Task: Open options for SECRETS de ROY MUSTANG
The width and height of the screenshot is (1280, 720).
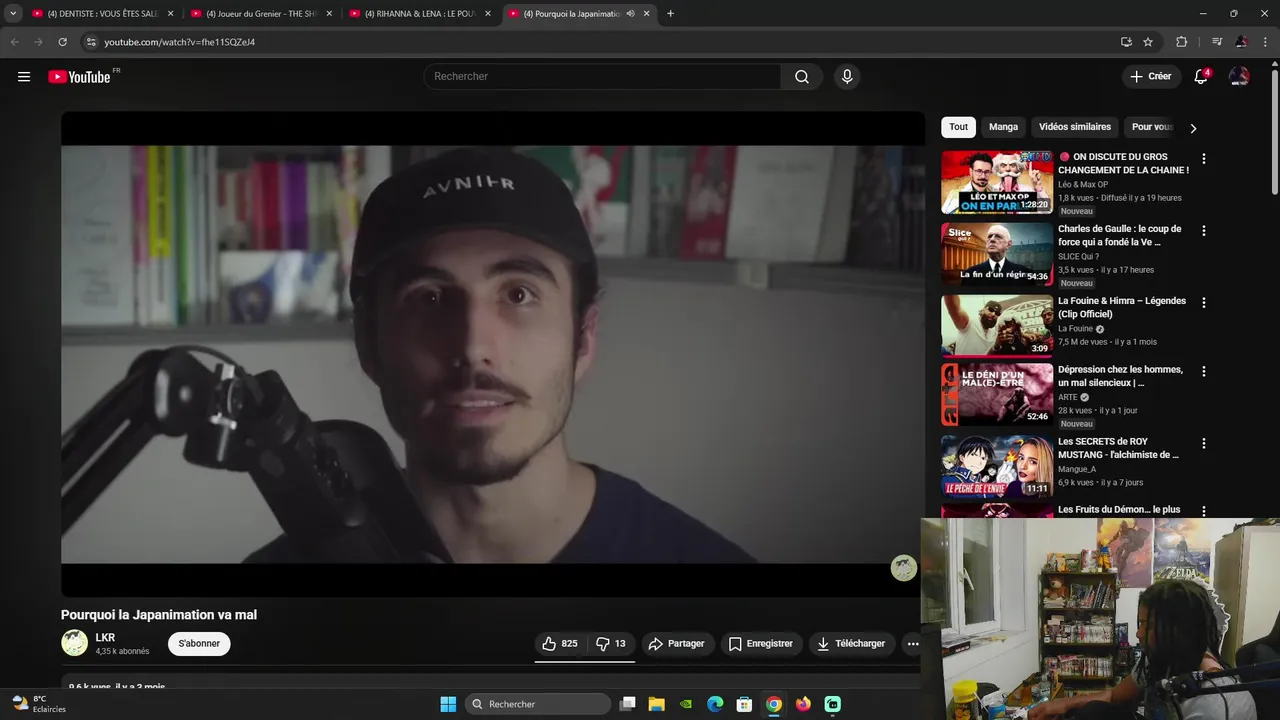Action: (x=1204, y=444)
